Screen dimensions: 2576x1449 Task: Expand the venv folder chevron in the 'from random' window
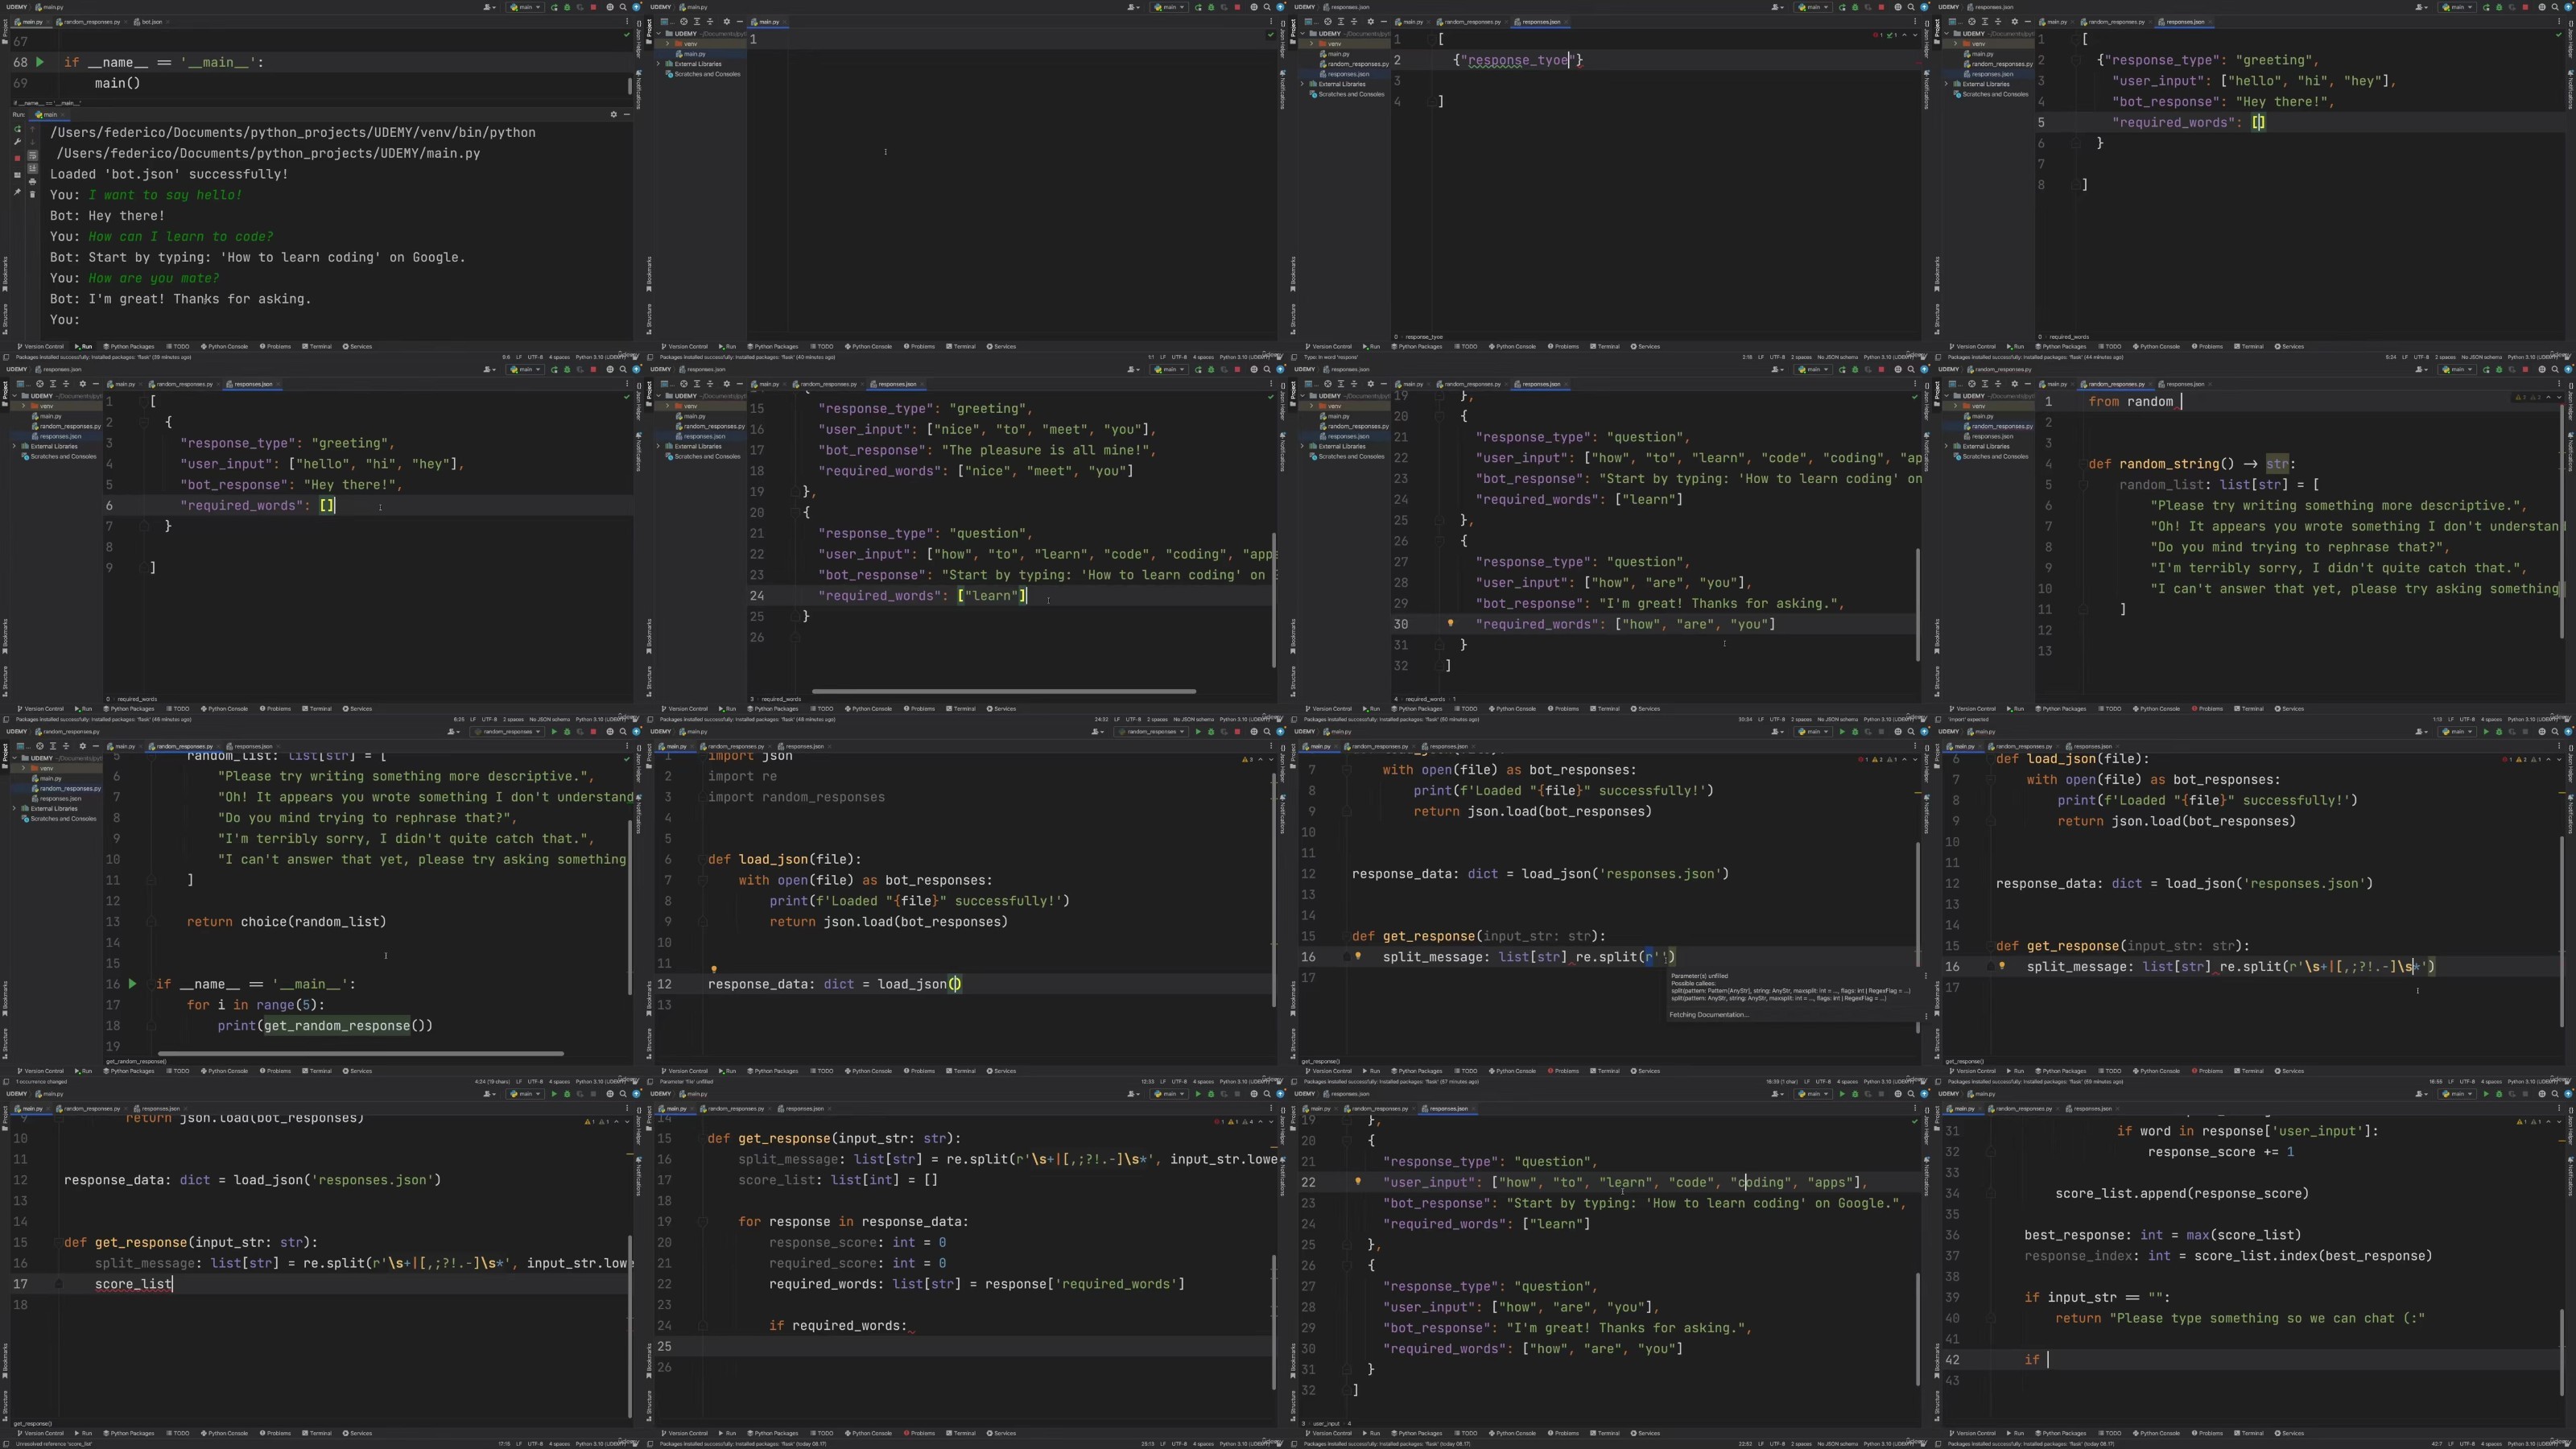click(1956, 406)
